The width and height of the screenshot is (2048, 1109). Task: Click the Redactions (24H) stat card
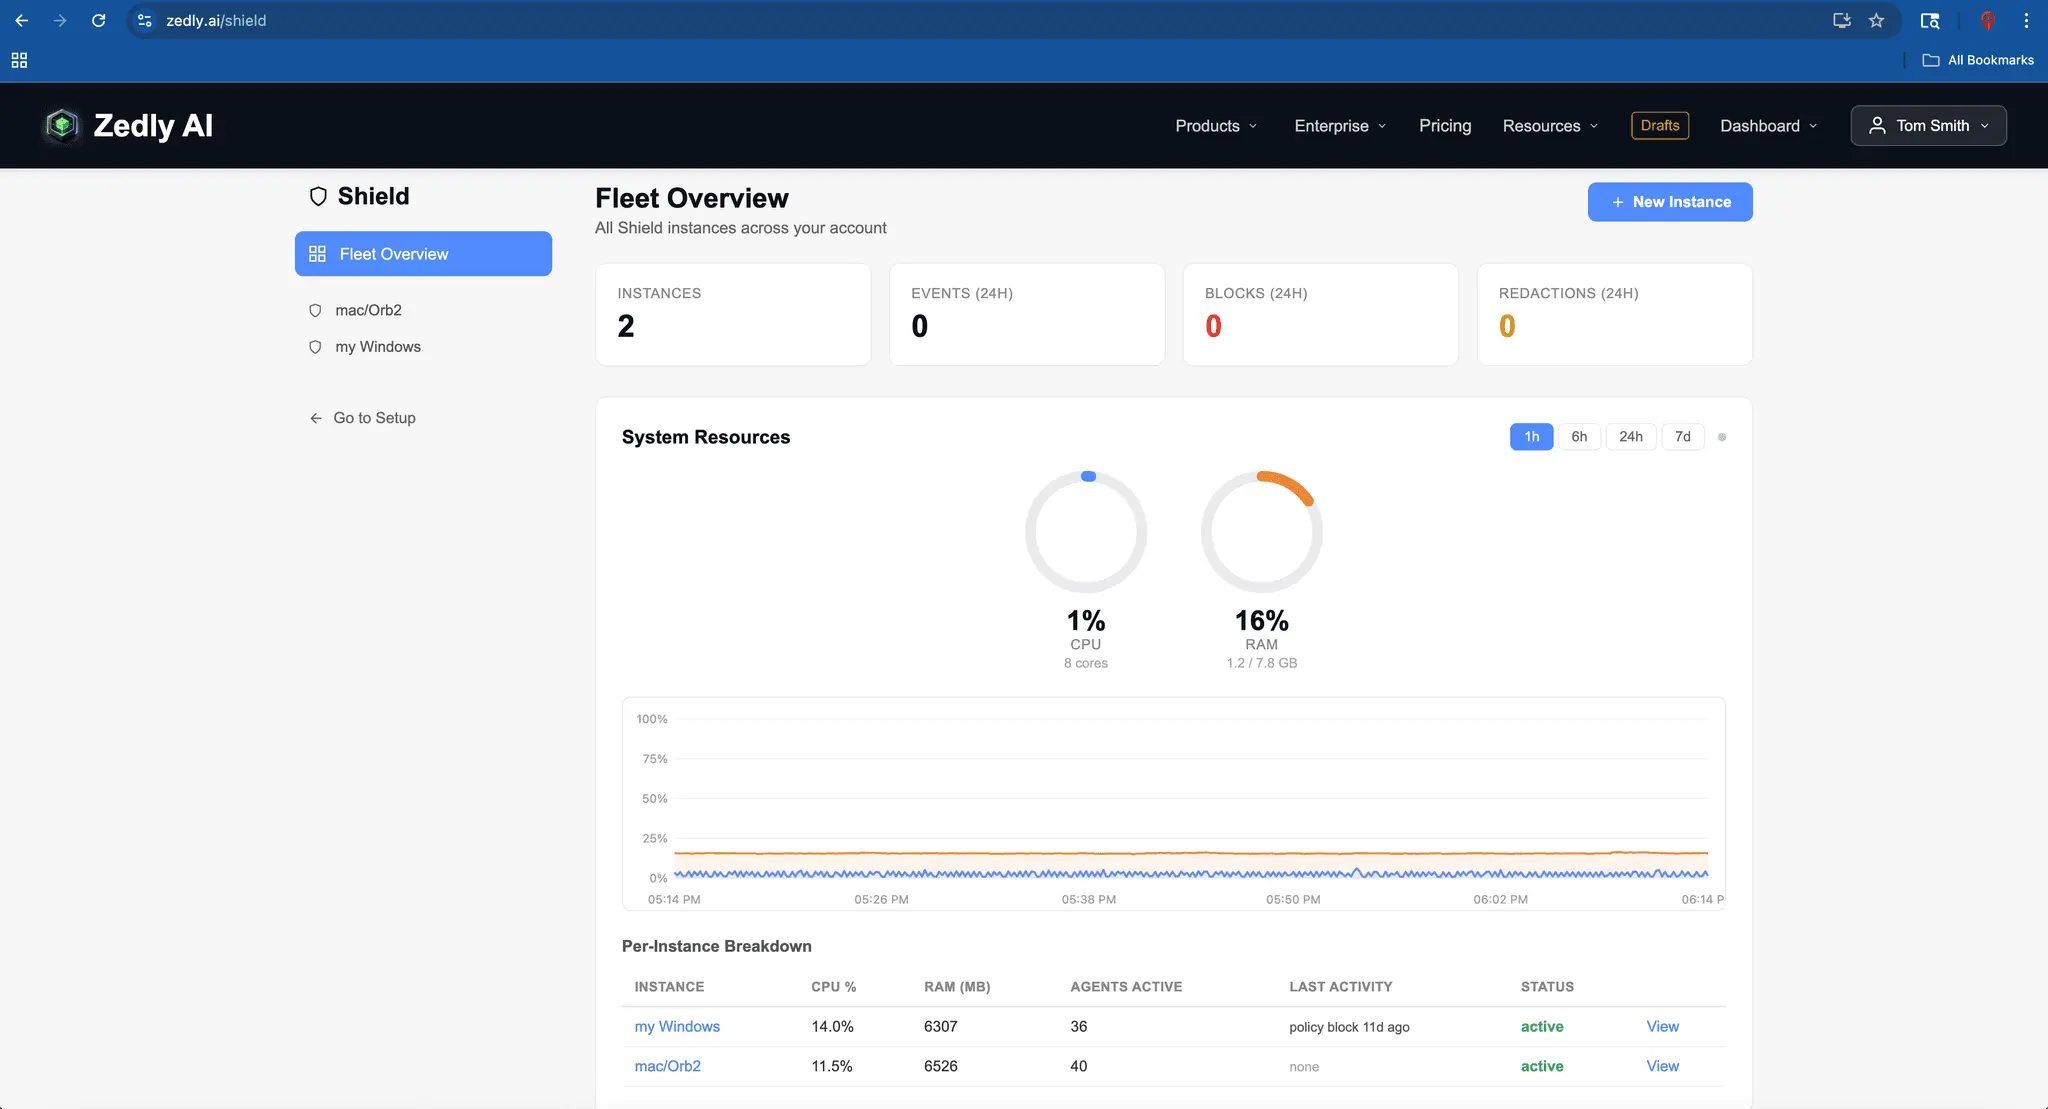(1614, 314)
